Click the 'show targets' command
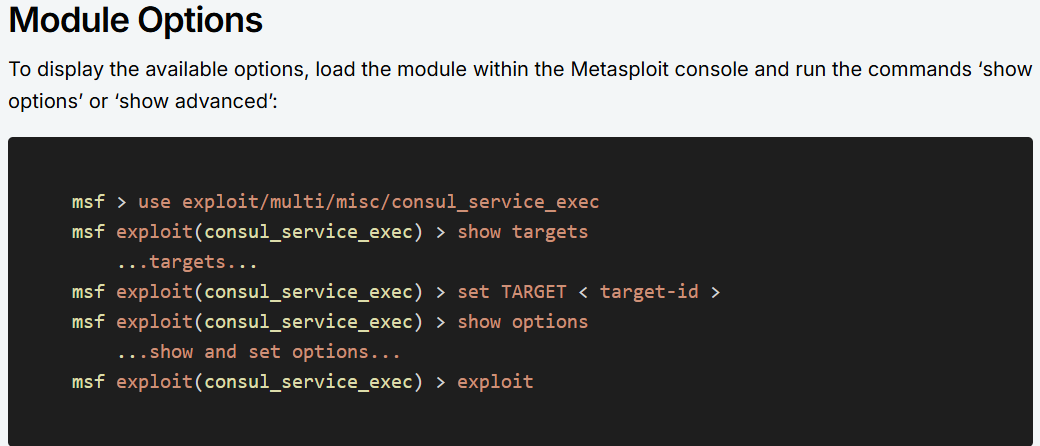 (x=523, y=232)
